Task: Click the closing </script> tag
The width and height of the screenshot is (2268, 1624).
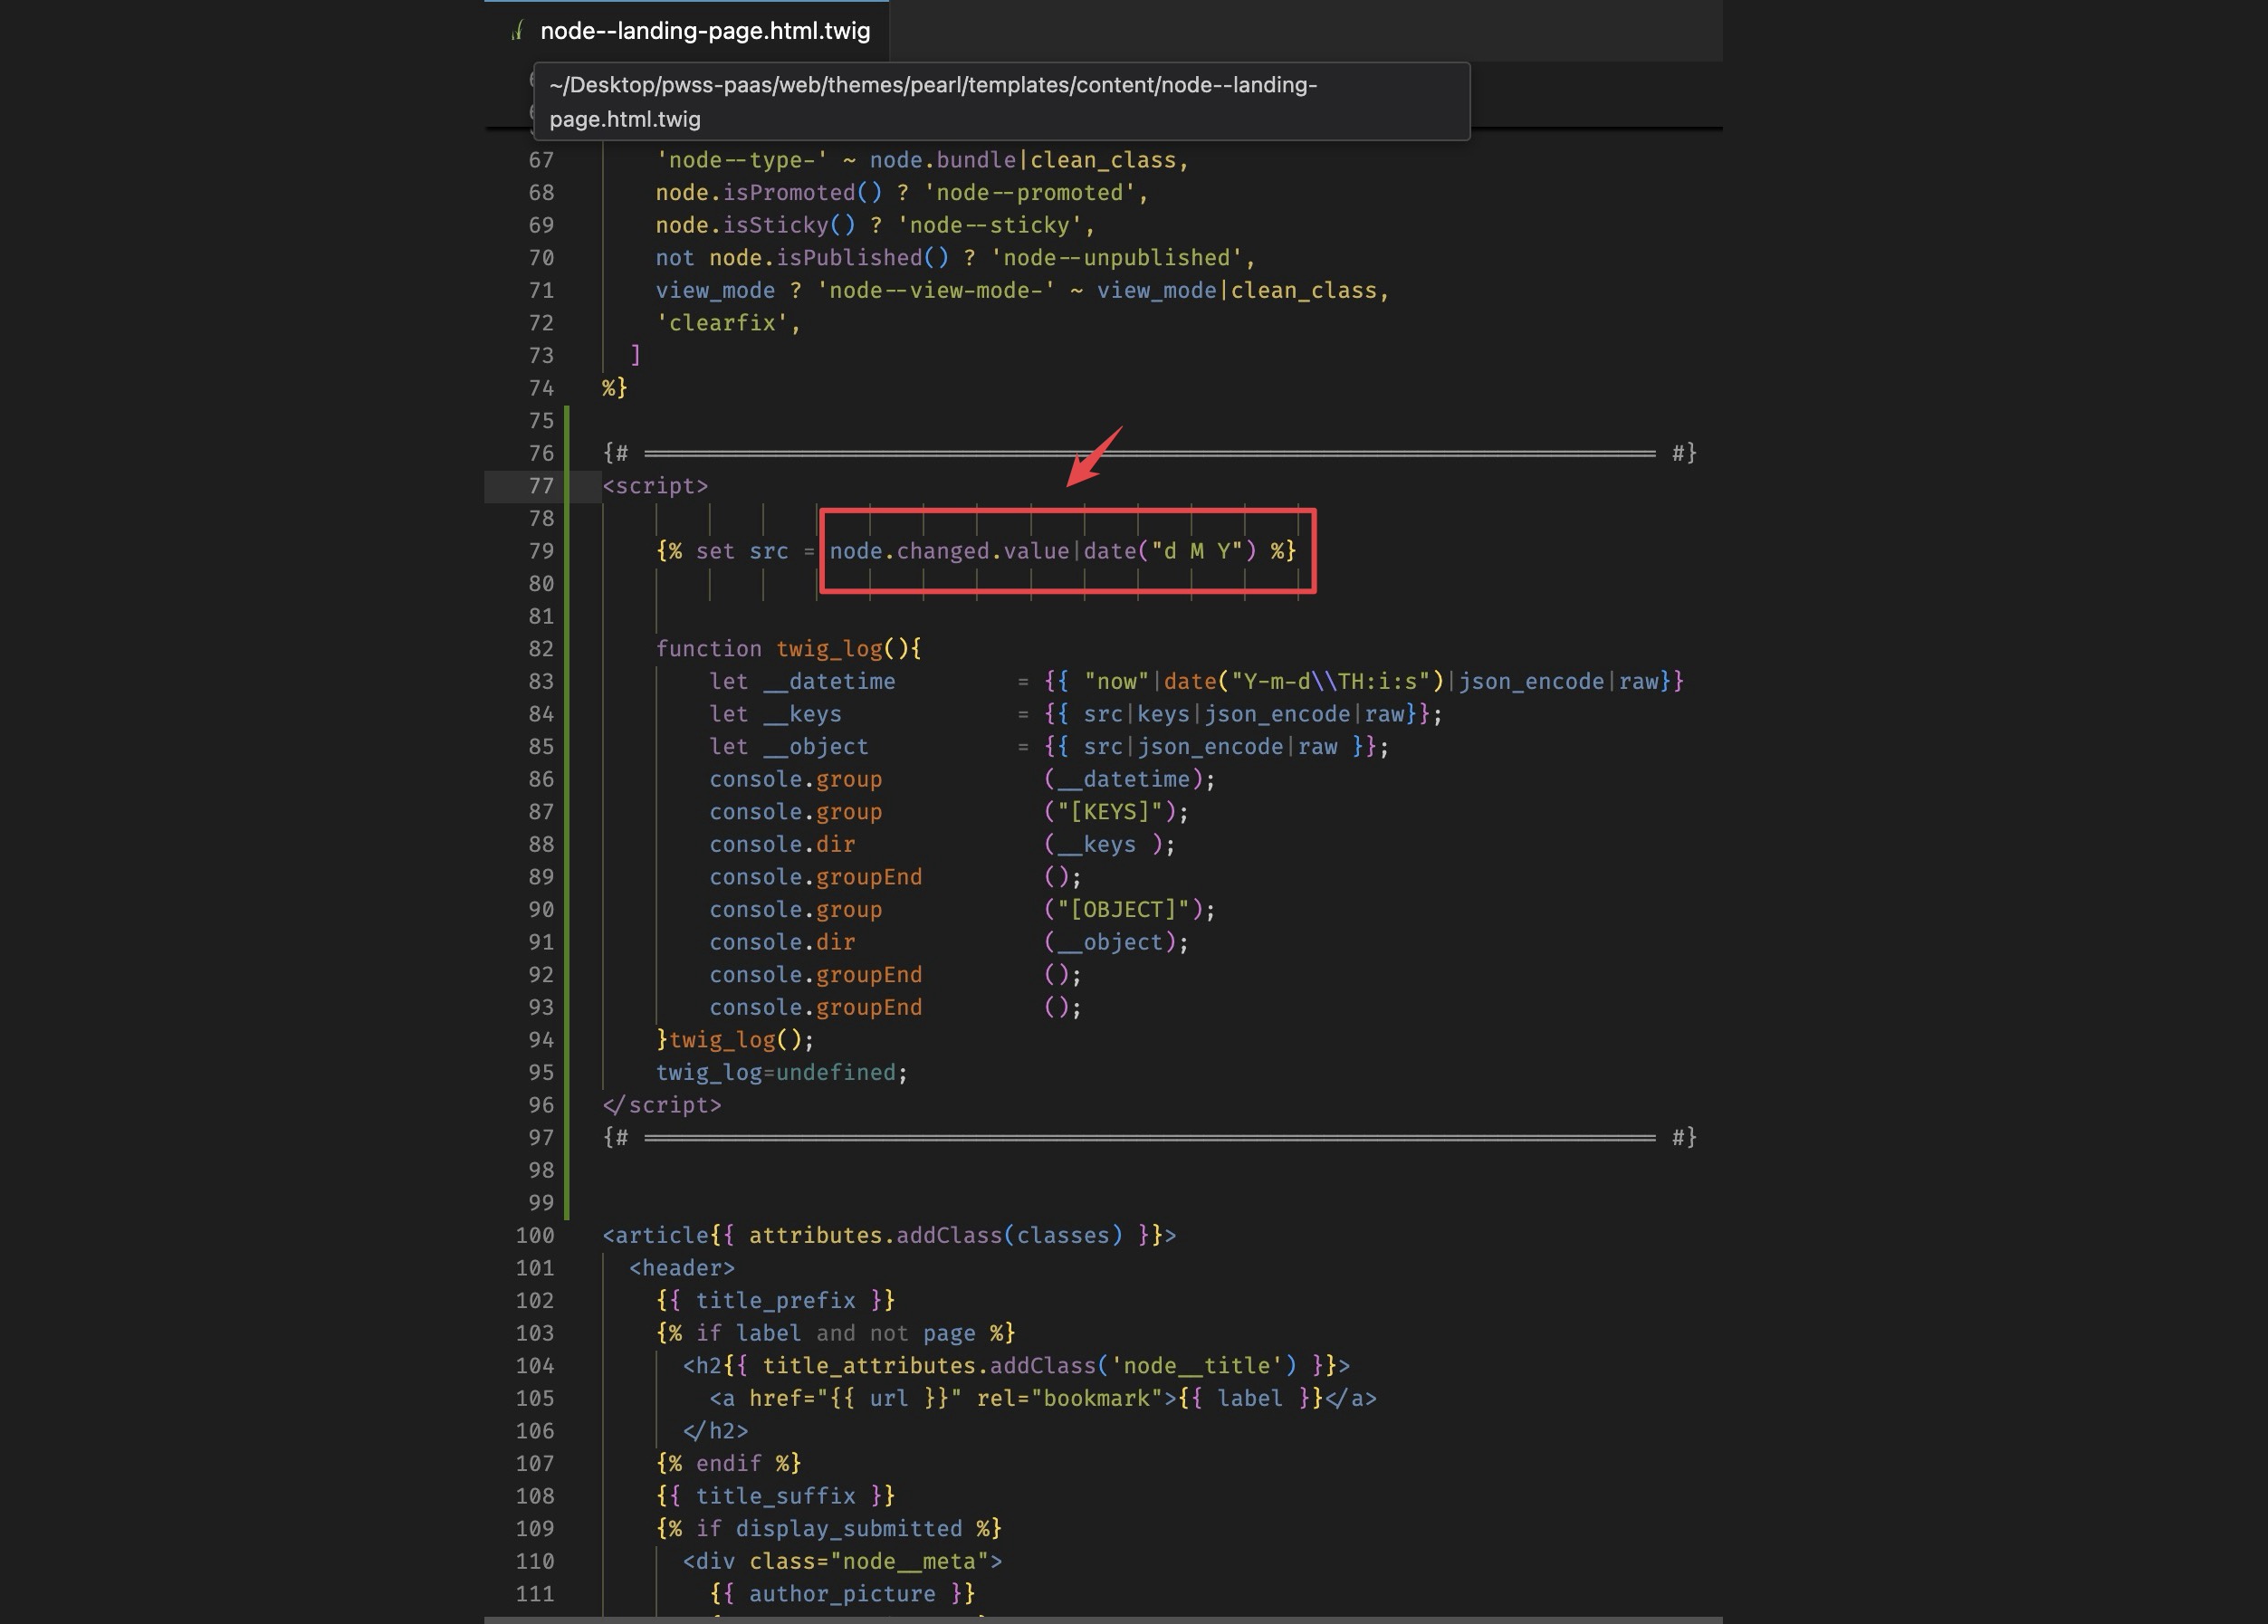Action: point(662,1105)
